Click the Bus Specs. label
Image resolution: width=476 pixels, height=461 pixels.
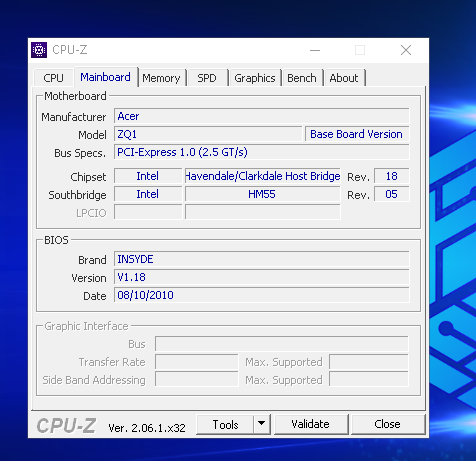tap(80, 153)
